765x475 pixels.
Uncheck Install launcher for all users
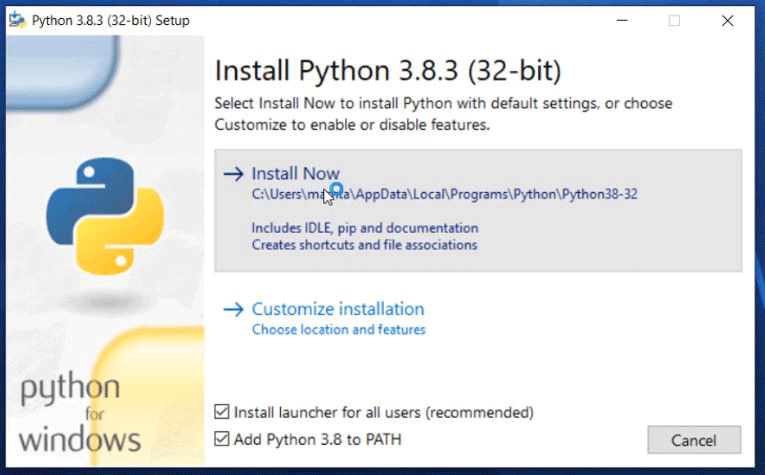click(221, 412)
